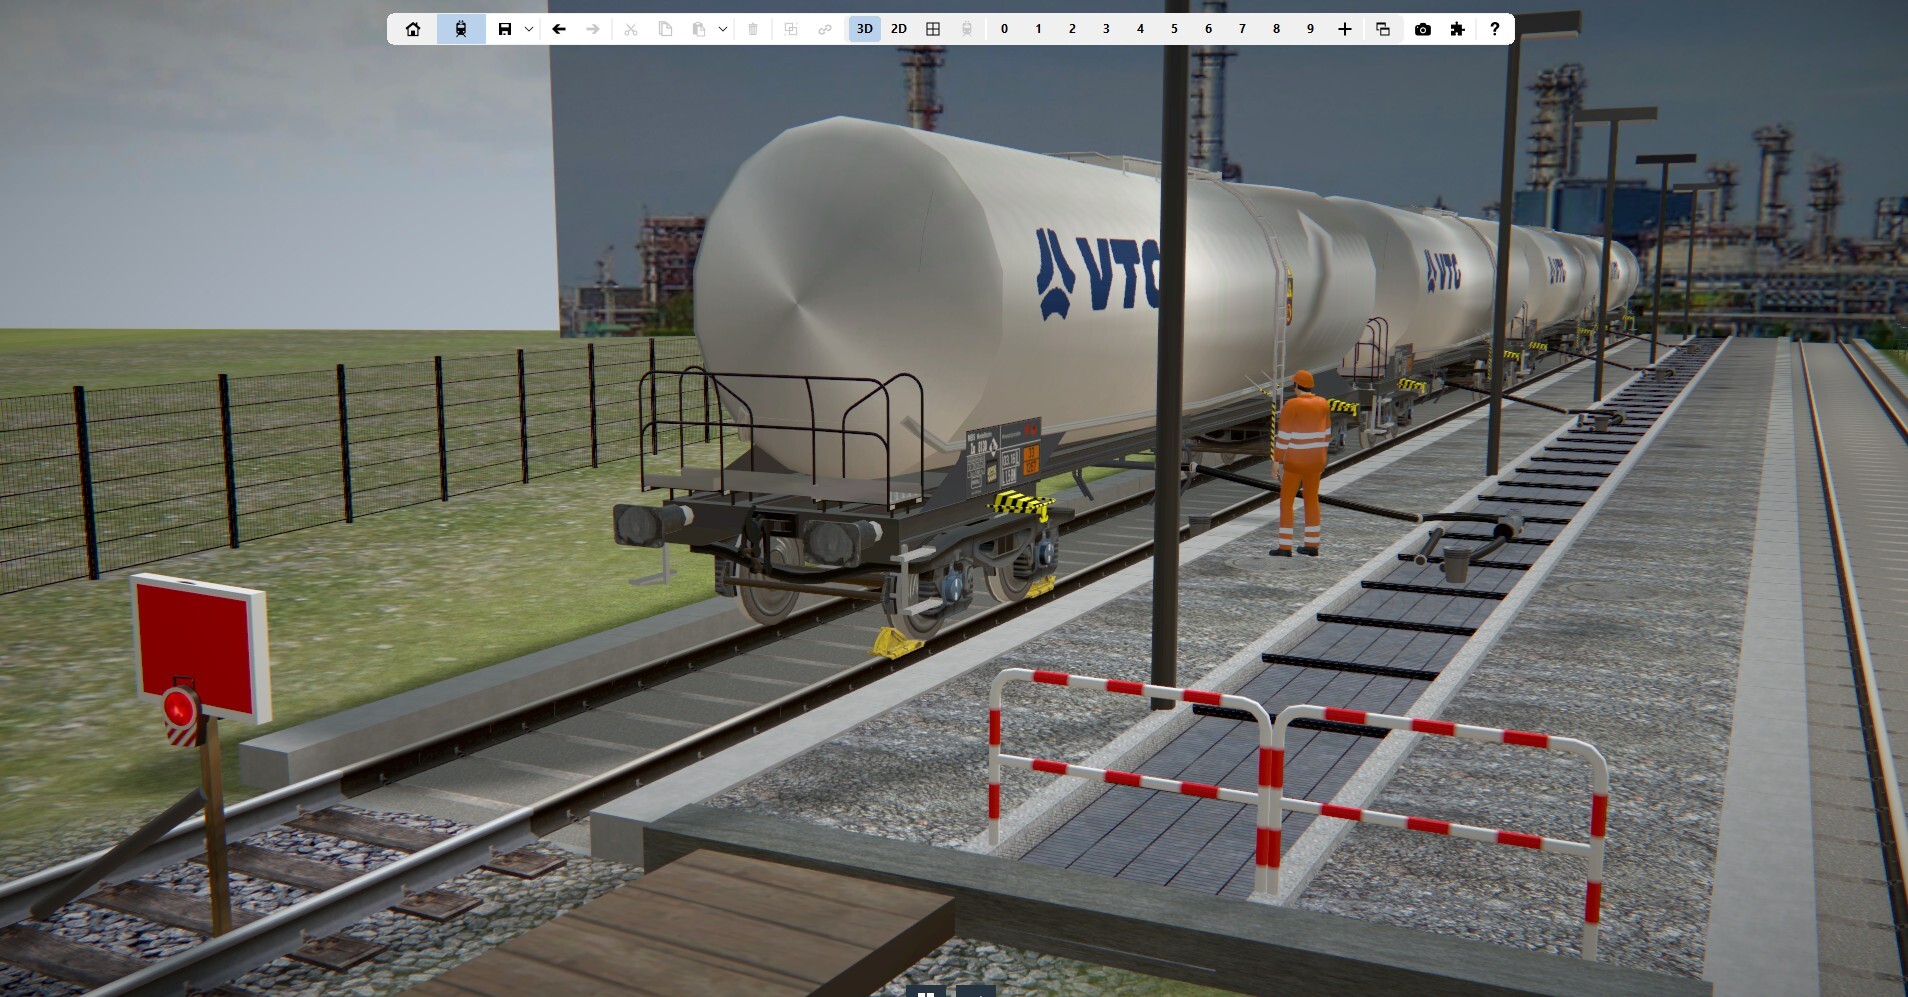Click the chain link icon
This screenshot has height=997, width=1908.
point(825,29)
